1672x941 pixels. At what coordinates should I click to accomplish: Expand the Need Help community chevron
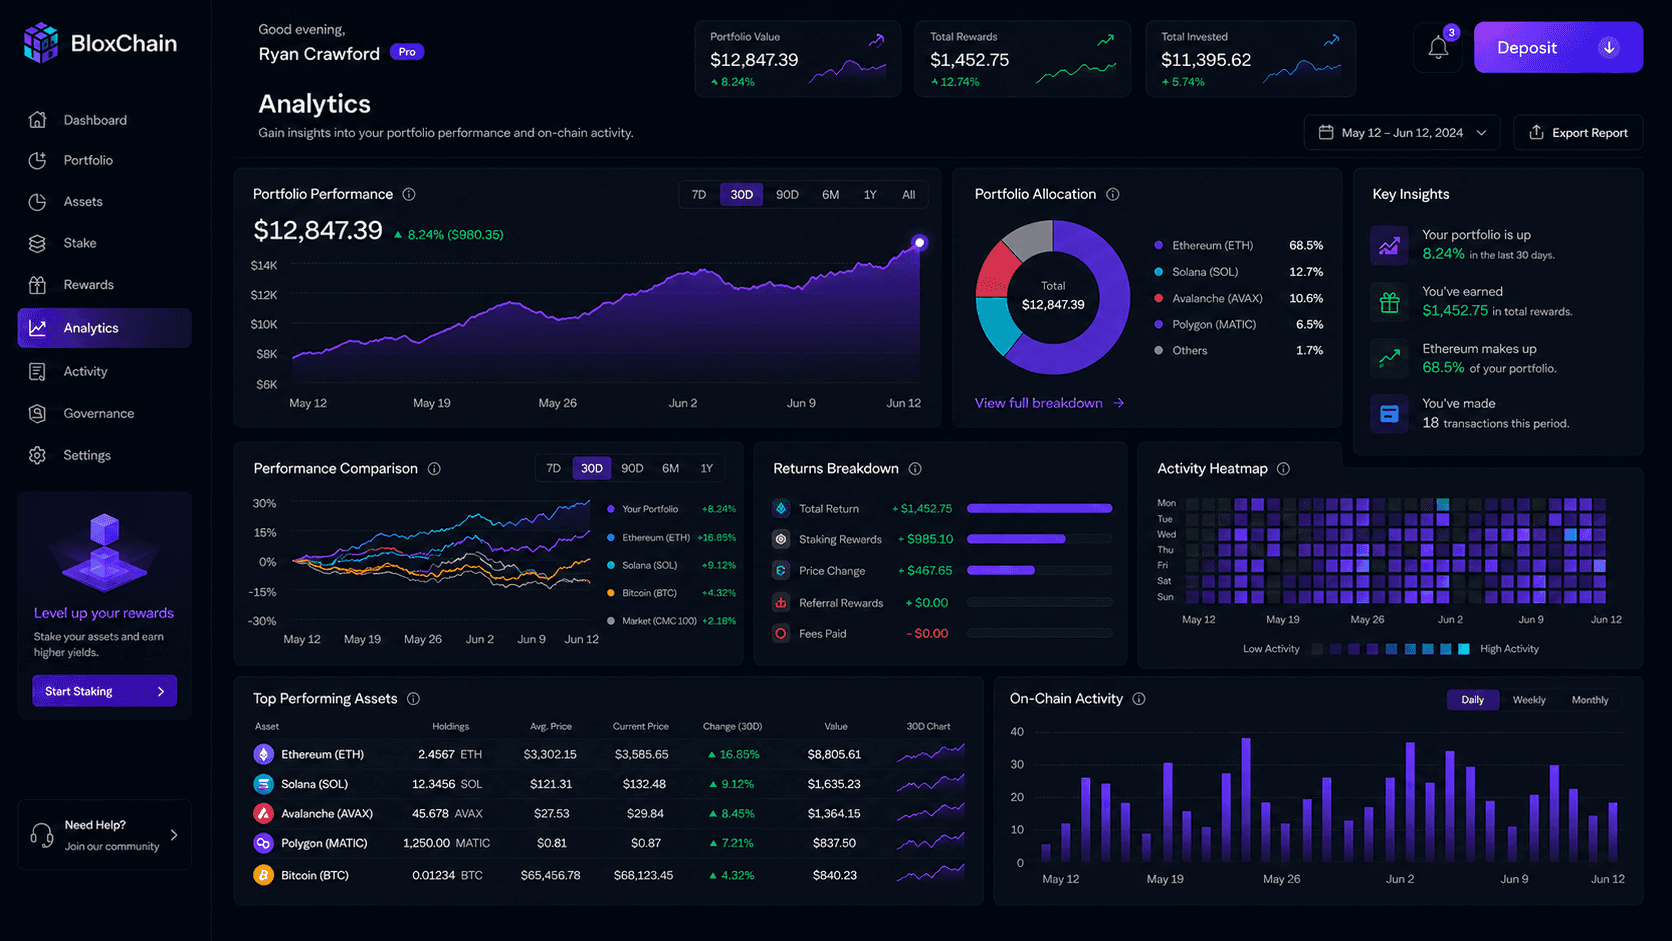click(174, 835)
